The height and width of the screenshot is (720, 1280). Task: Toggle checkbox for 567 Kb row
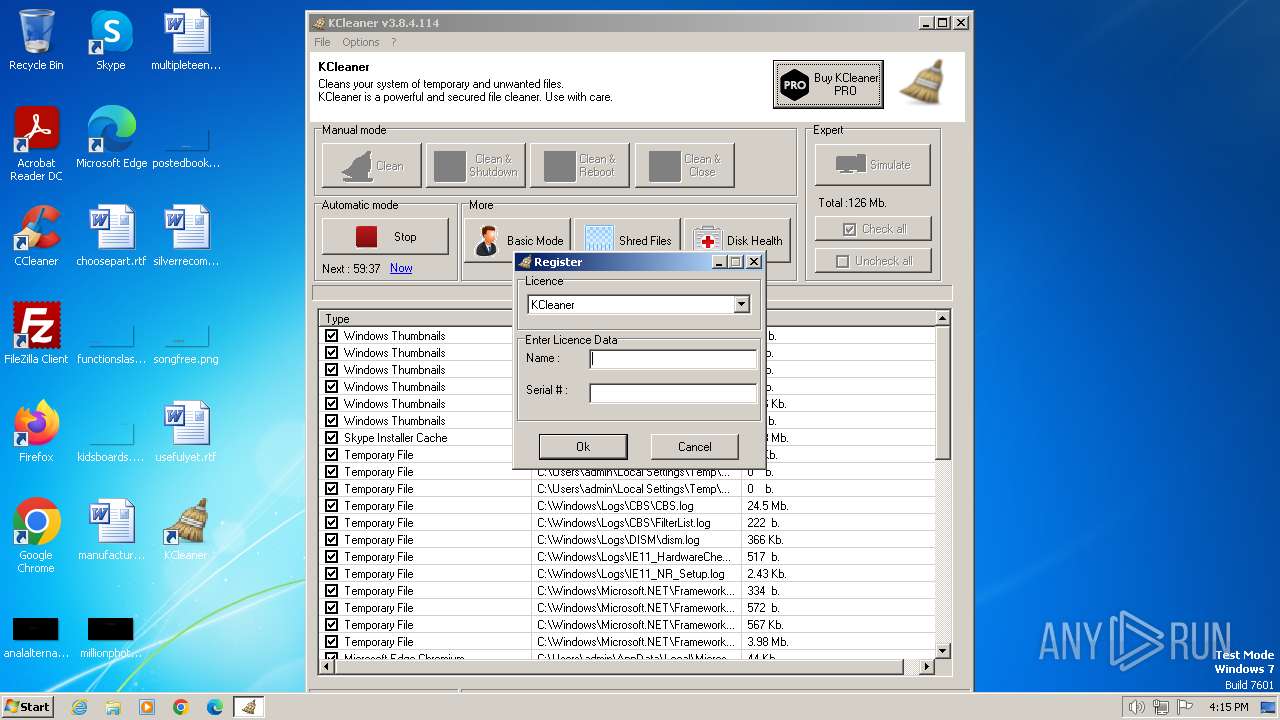pyautogui.click(x=331, y=625)
